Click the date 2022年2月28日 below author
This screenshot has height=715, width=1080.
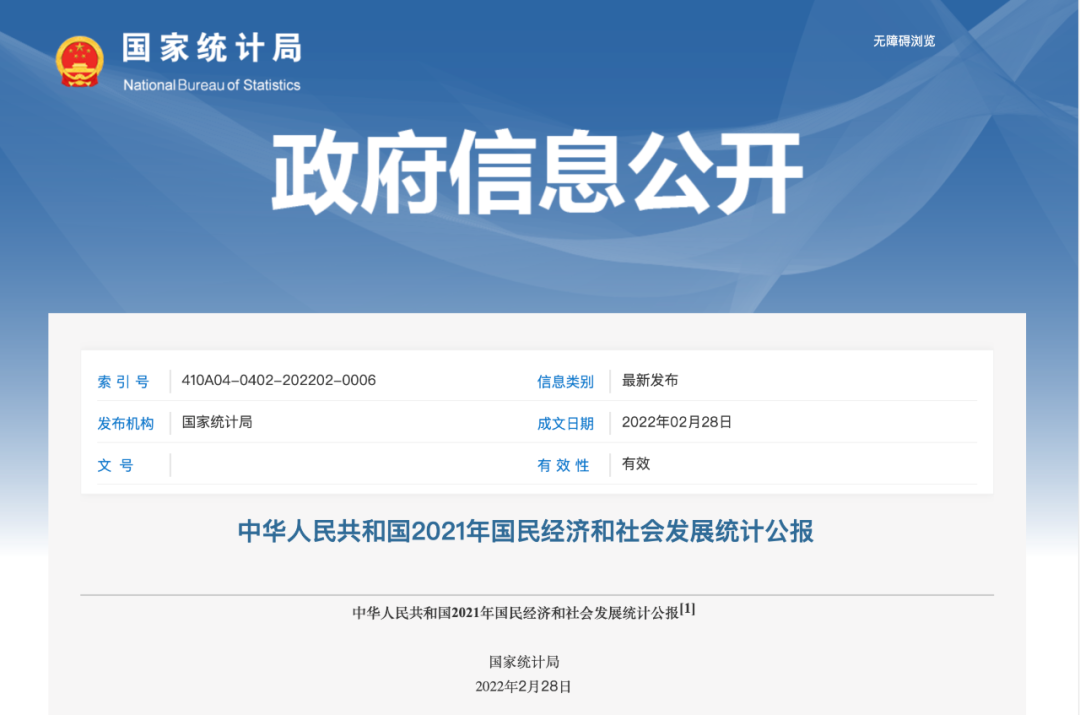(x=523, y=687)
